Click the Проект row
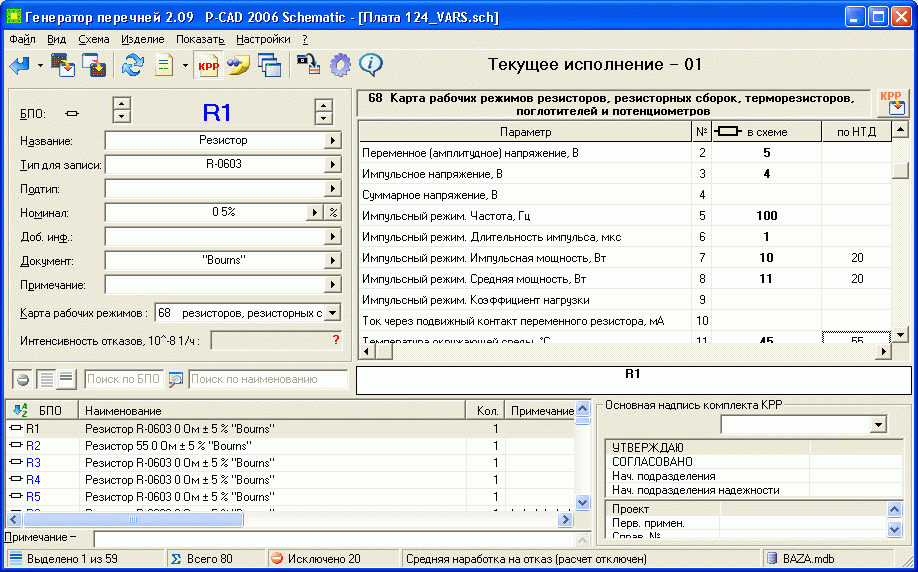This screenshot has width=918, height=572. tap(747, 509)
